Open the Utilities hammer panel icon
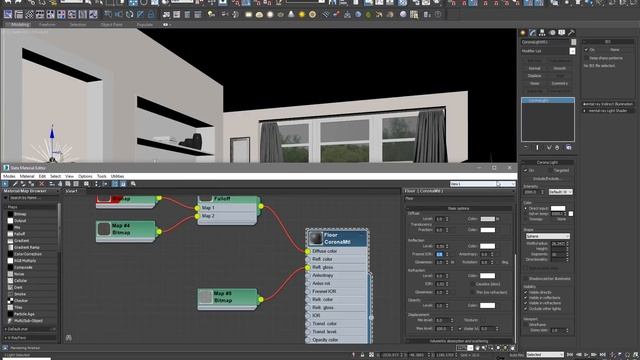 [571, 33]
